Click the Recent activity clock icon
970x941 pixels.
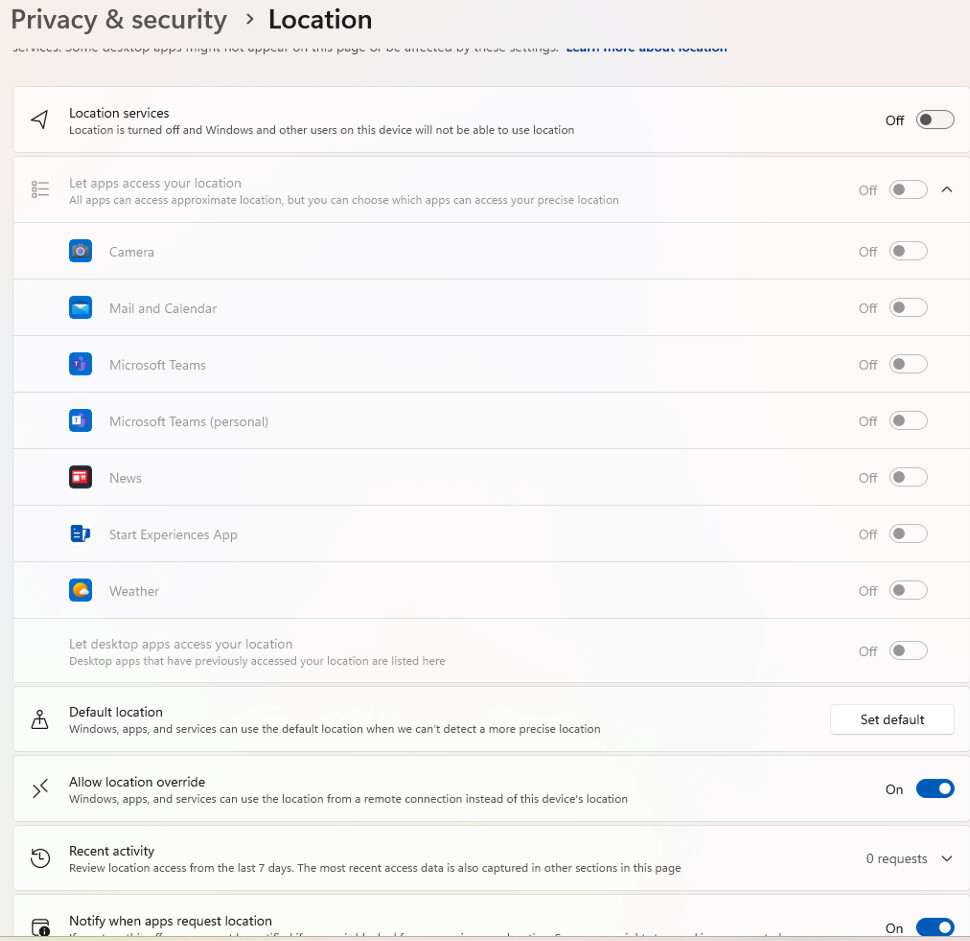40,858
